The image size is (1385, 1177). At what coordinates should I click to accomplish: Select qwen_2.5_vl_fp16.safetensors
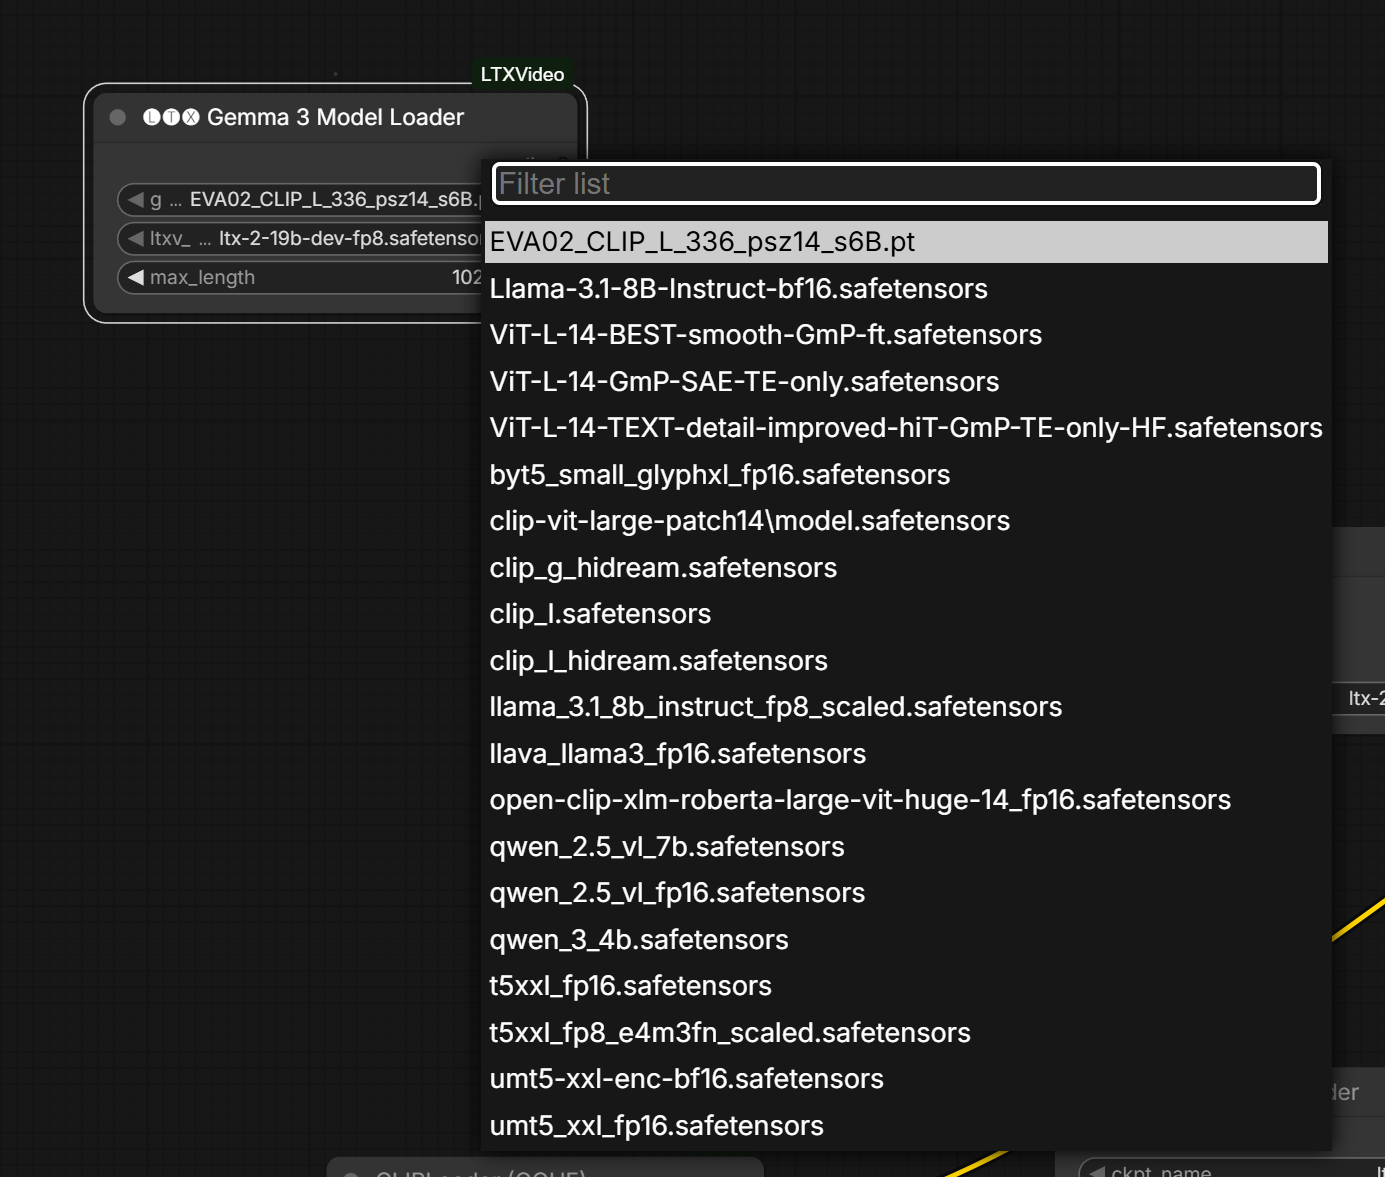[906, 893]
